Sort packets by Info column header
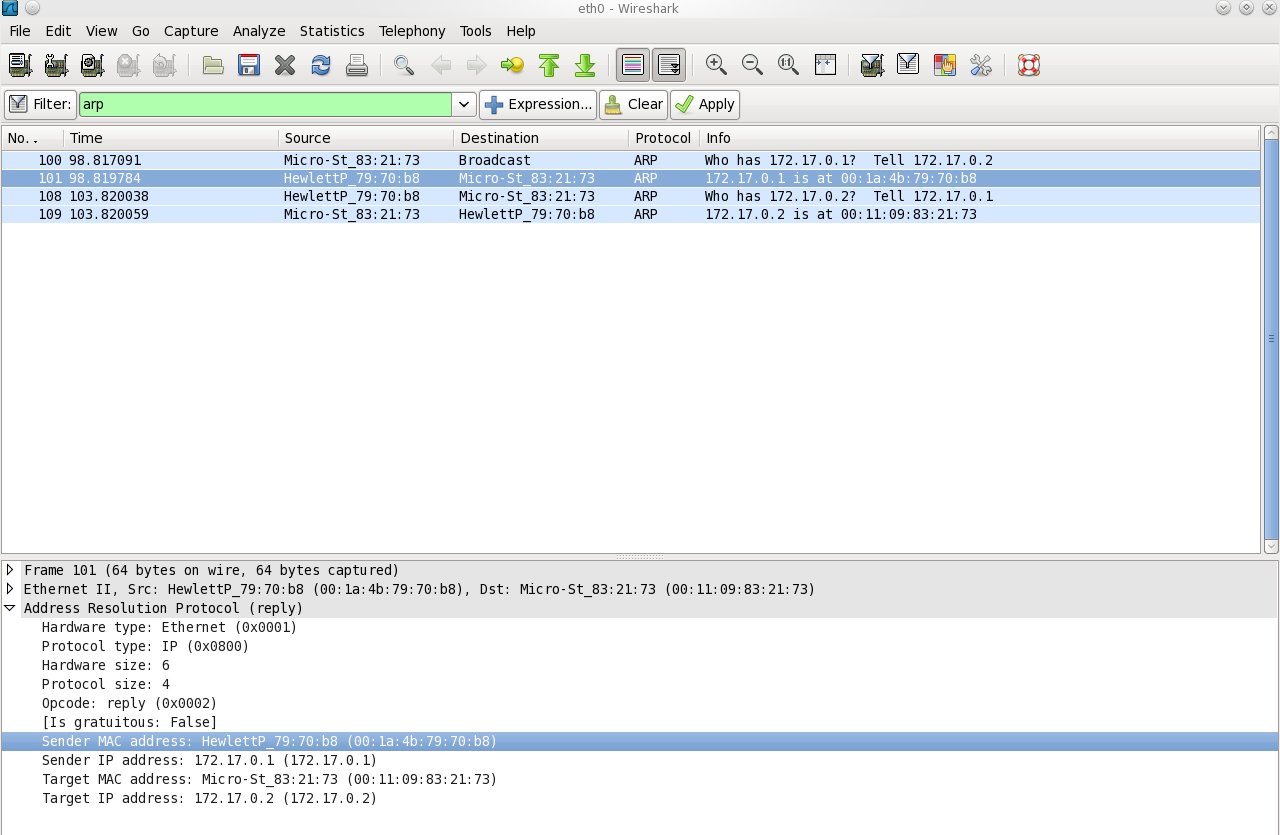Screen dimensions: 1280x835 point(979,138)
